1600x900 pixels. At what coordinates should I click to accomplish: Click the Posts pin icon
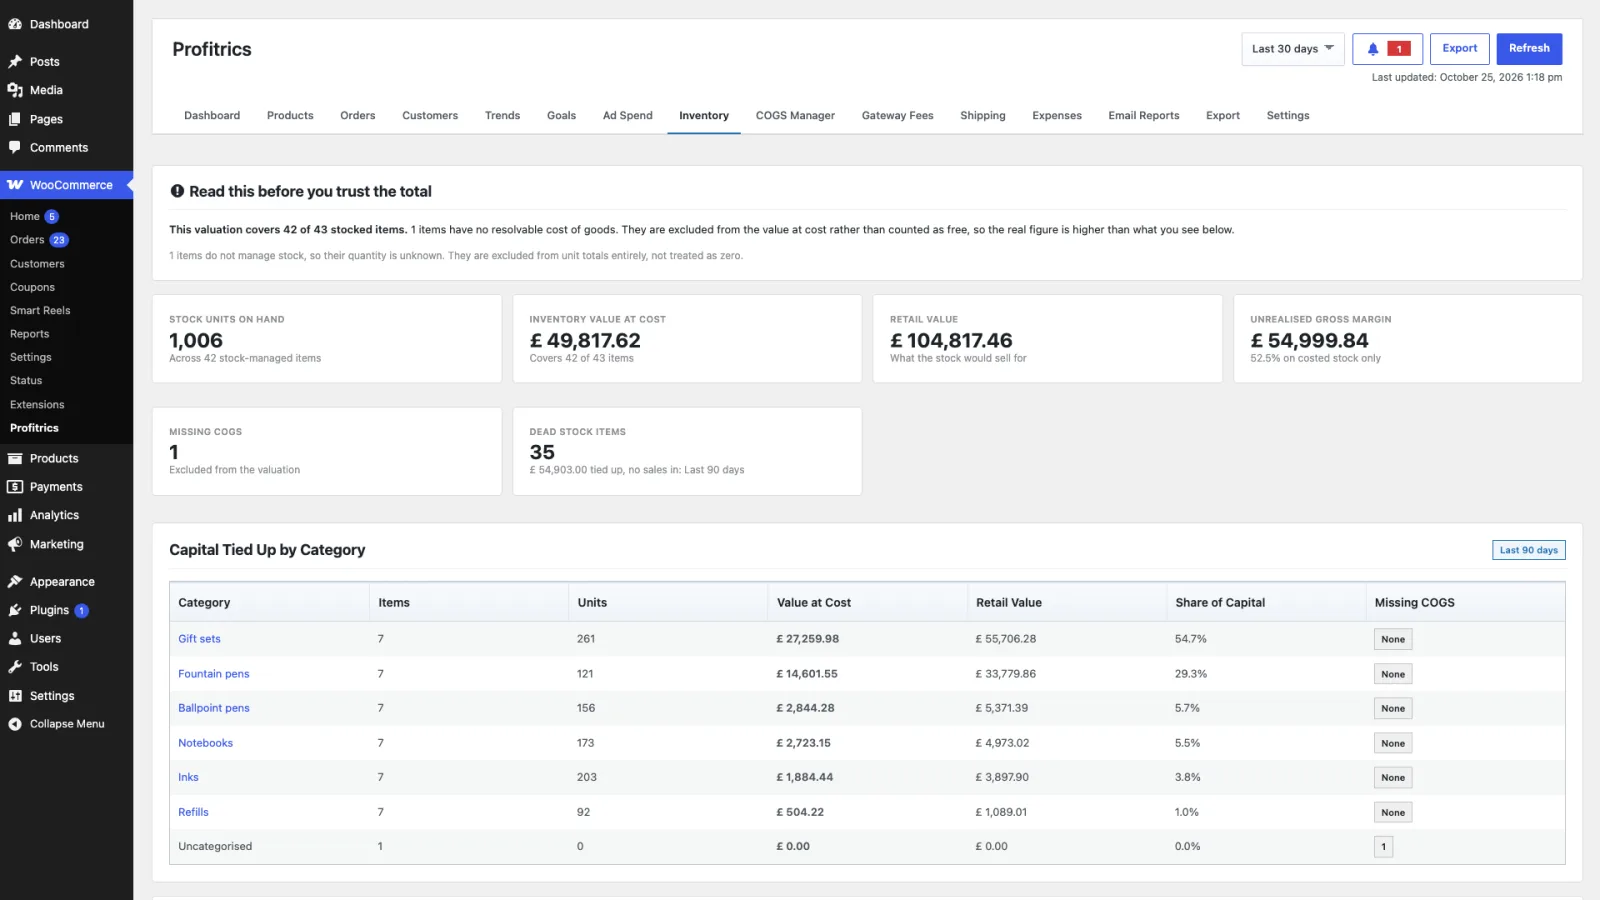click(15, 62)
